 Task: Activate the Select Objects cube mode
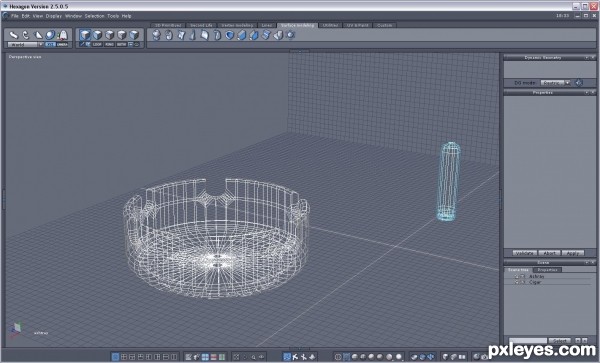[x=85, y=35]
